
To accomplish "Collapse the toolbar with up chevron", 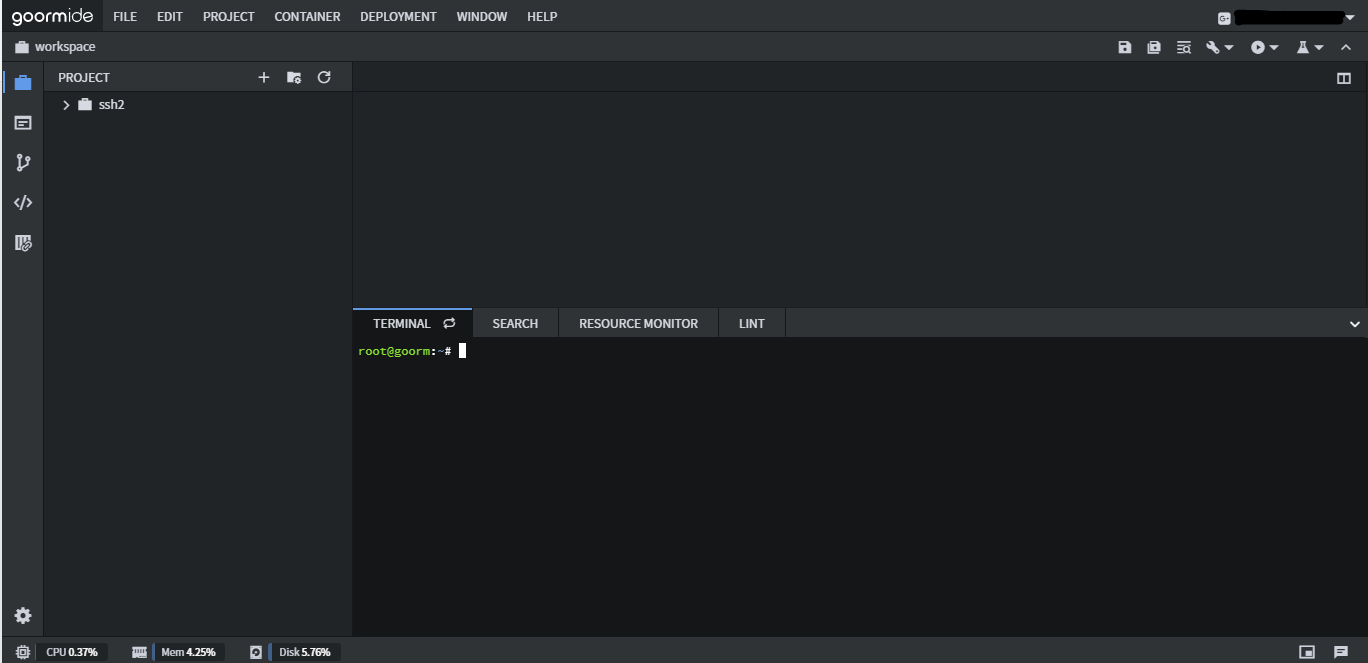I will [1346, 47].
